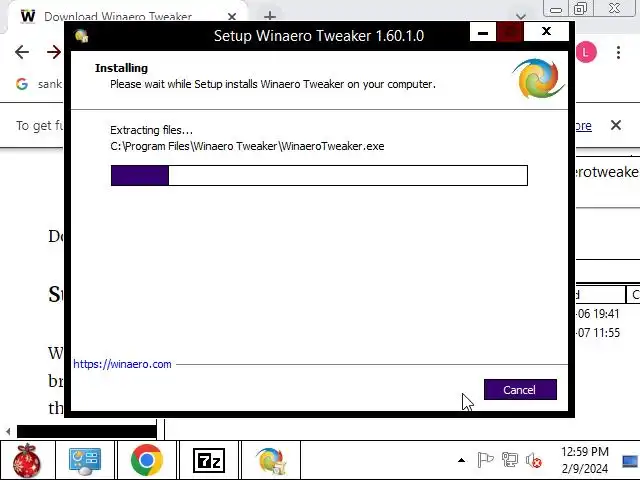
Task: Click the horizontal scrollbar thumb in Chrome
Action: pos(87,431)
